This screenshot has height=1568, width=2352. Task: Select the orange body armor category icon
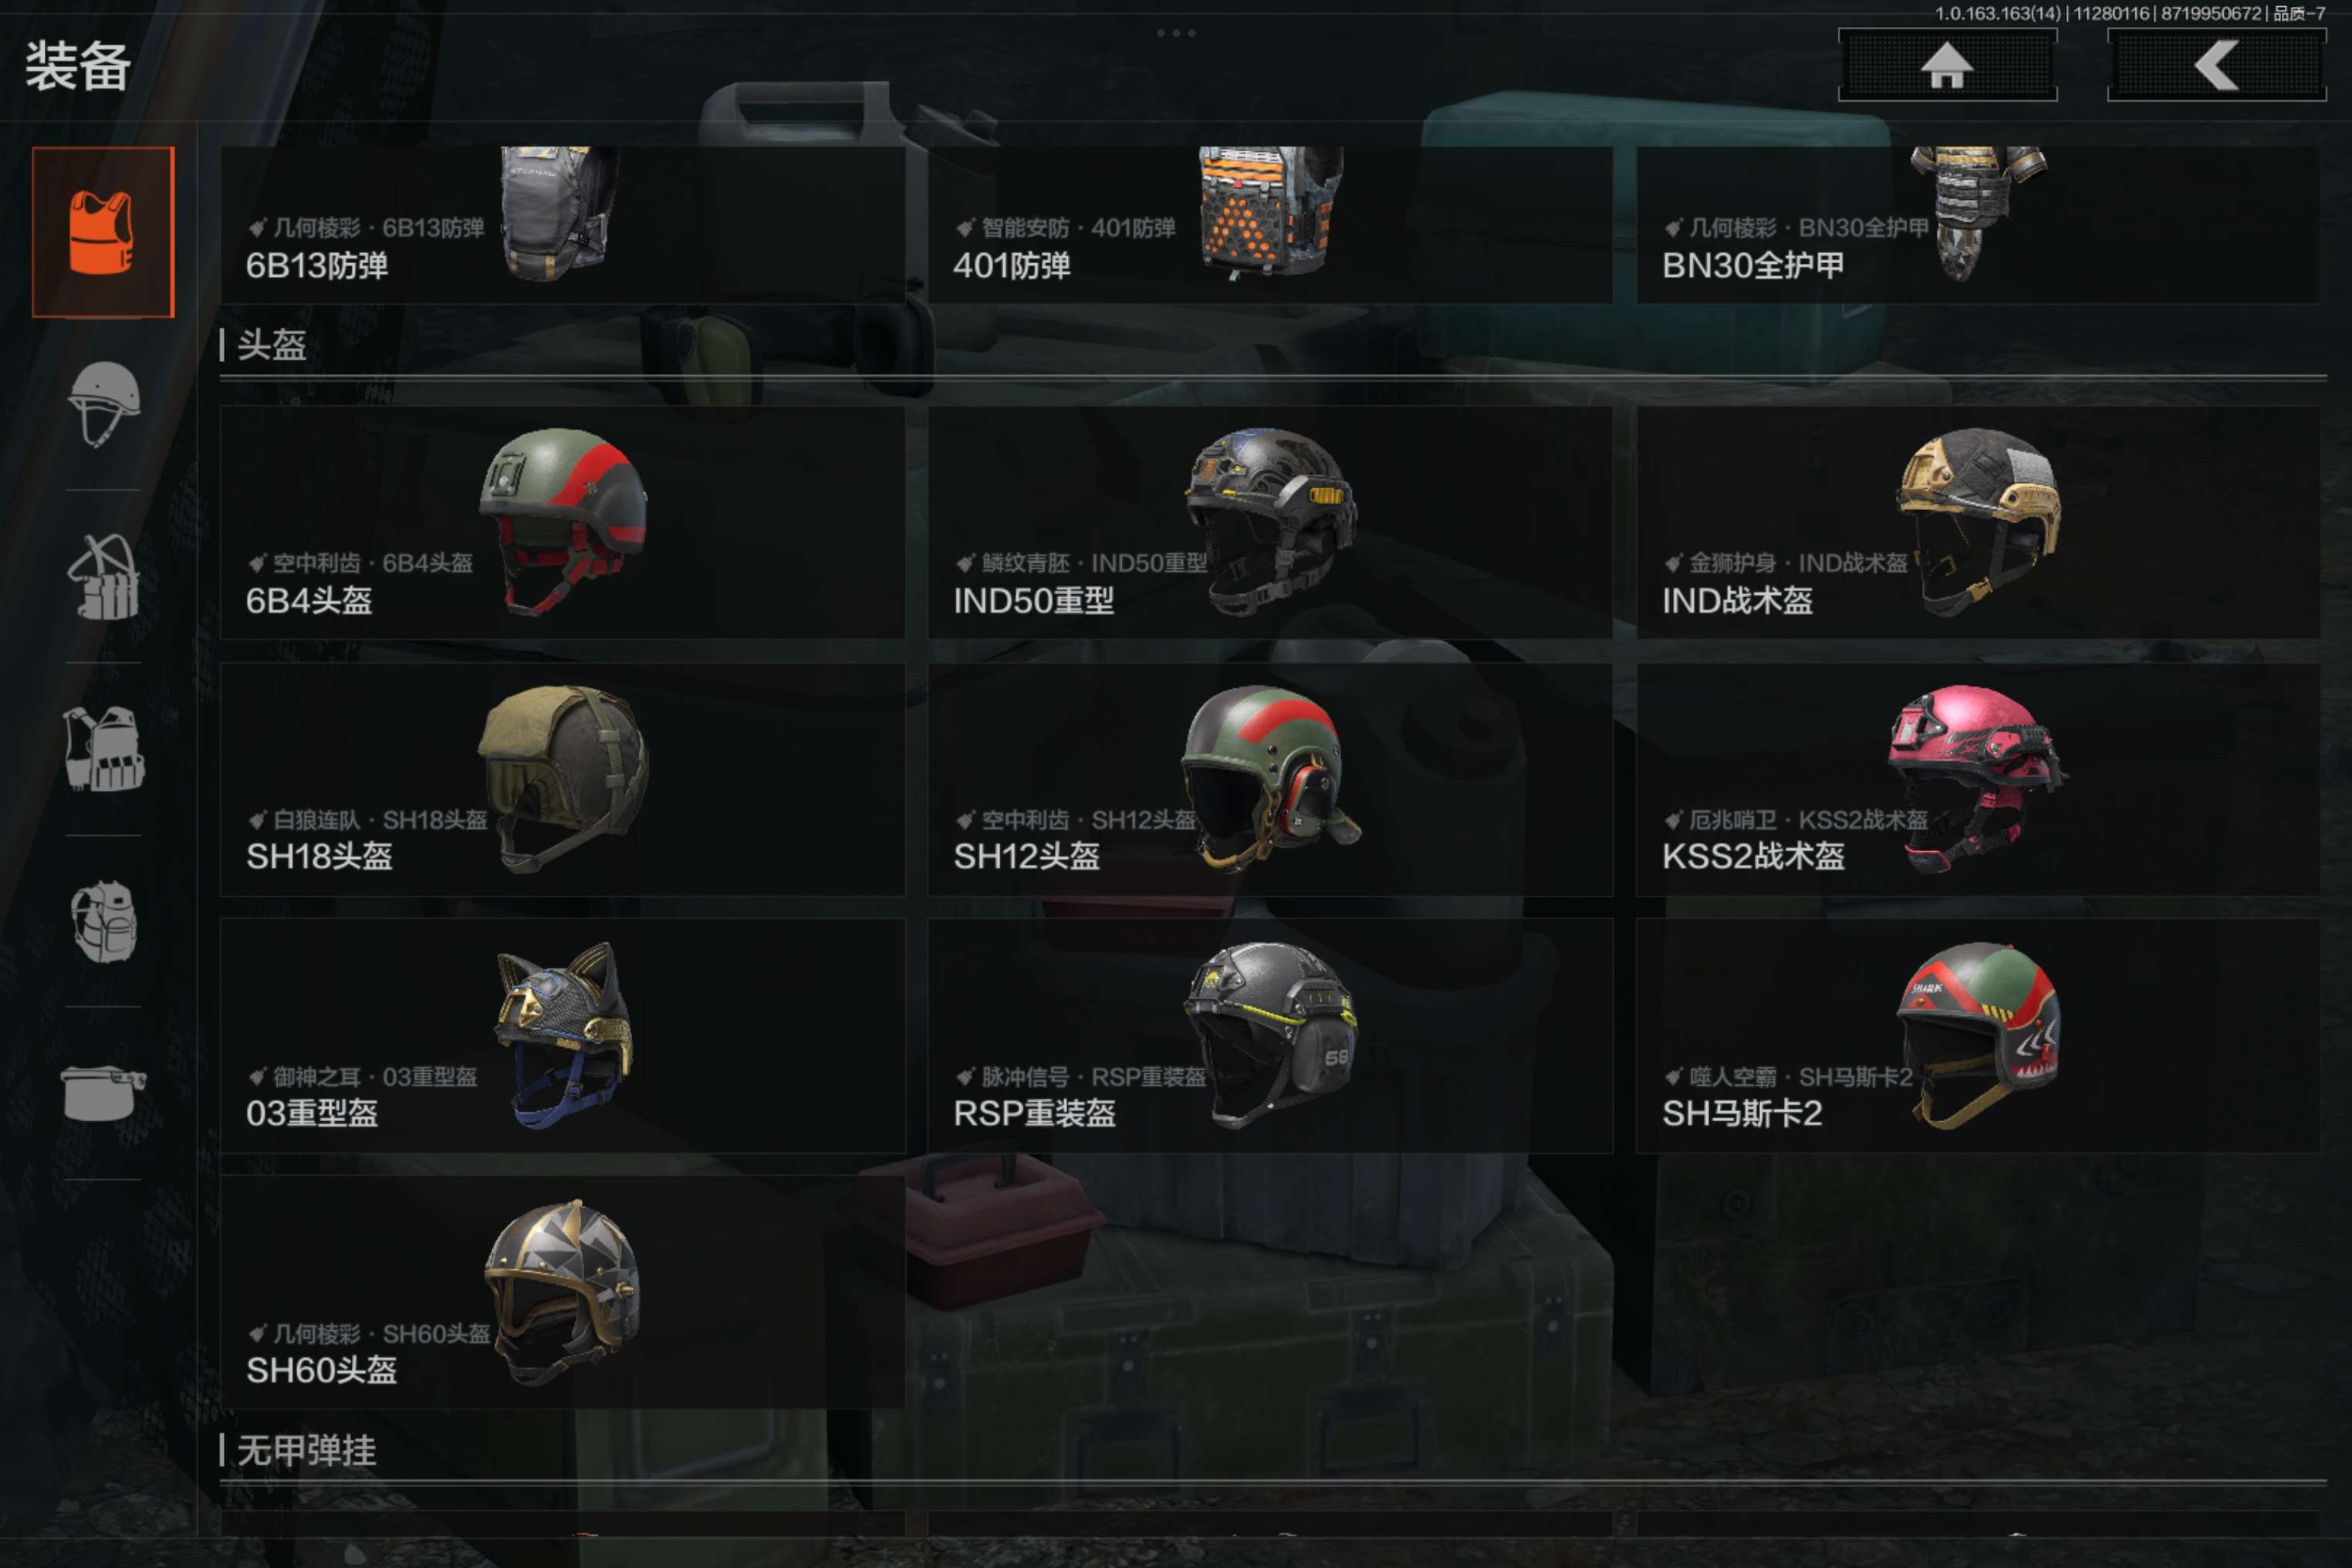(x=103, y=232)
